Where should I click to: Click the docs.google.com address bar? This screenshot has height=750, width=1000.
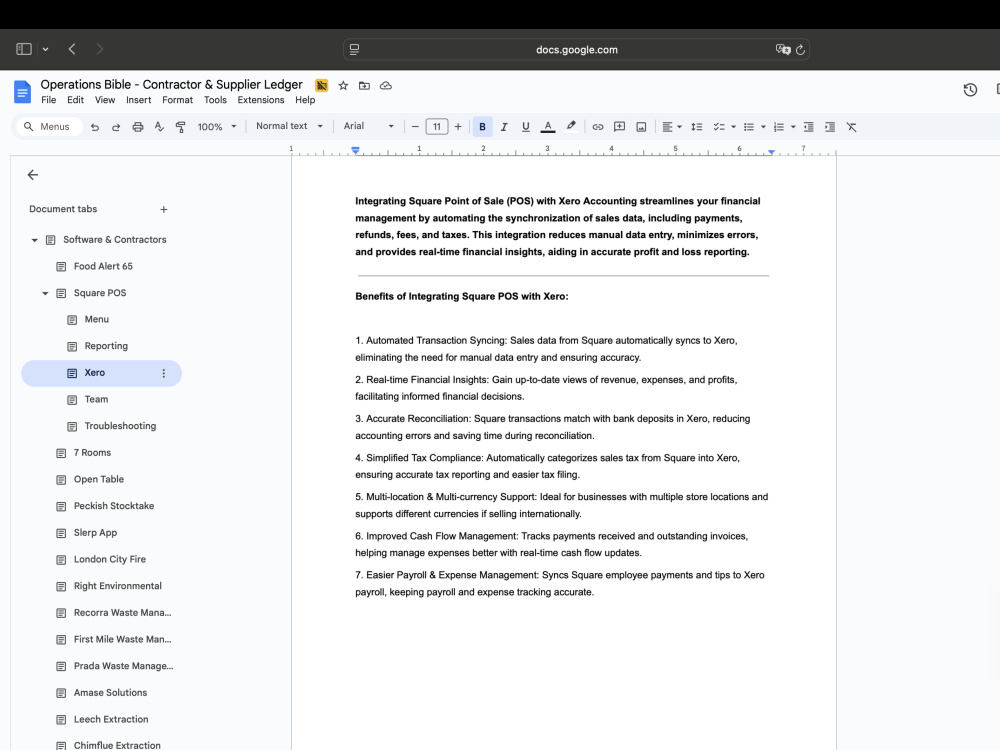(577, 50)
